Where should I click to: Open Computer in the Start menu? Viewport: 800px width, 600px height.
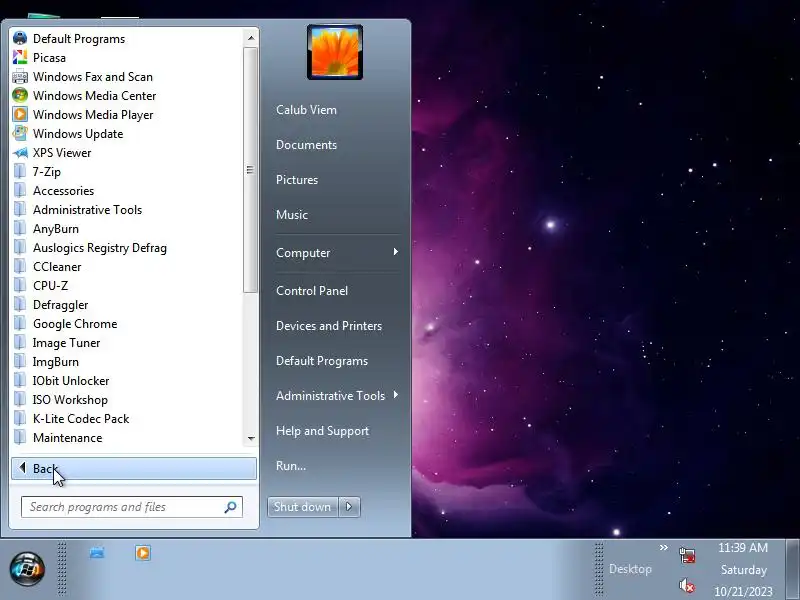303,253
